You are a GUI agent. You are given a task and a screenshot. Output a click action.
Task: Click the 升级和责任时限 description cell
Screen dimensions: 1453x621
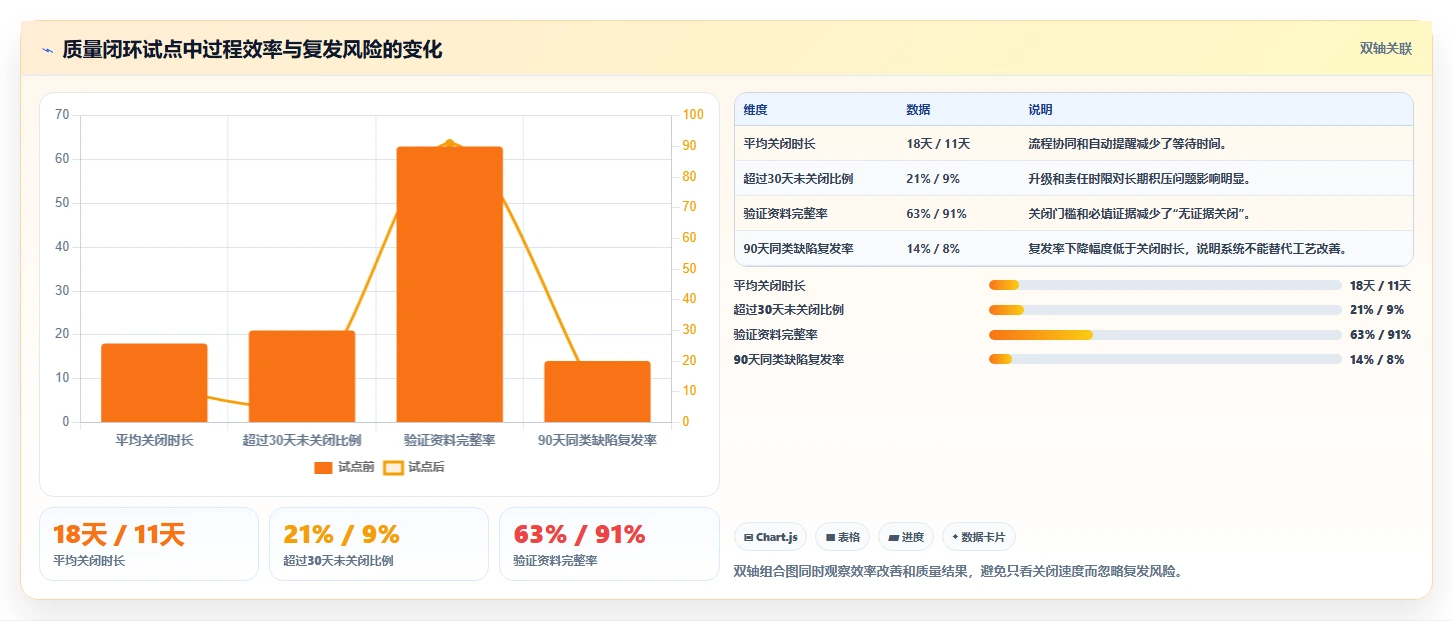tap(1139, 179)
